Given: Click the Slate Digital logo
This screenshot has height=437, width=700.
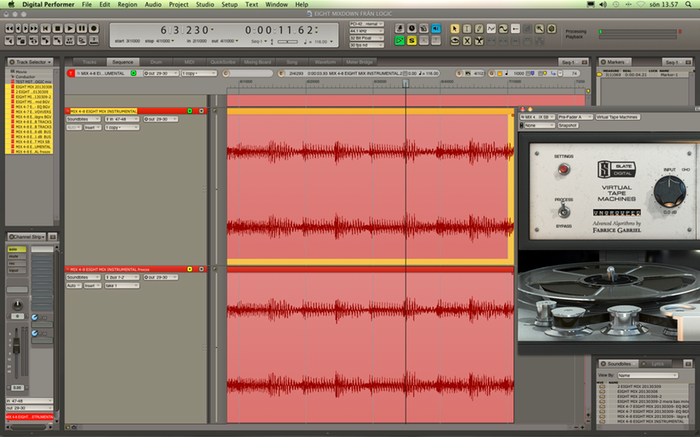Looking at the screenshot, I should coord(617,170).
